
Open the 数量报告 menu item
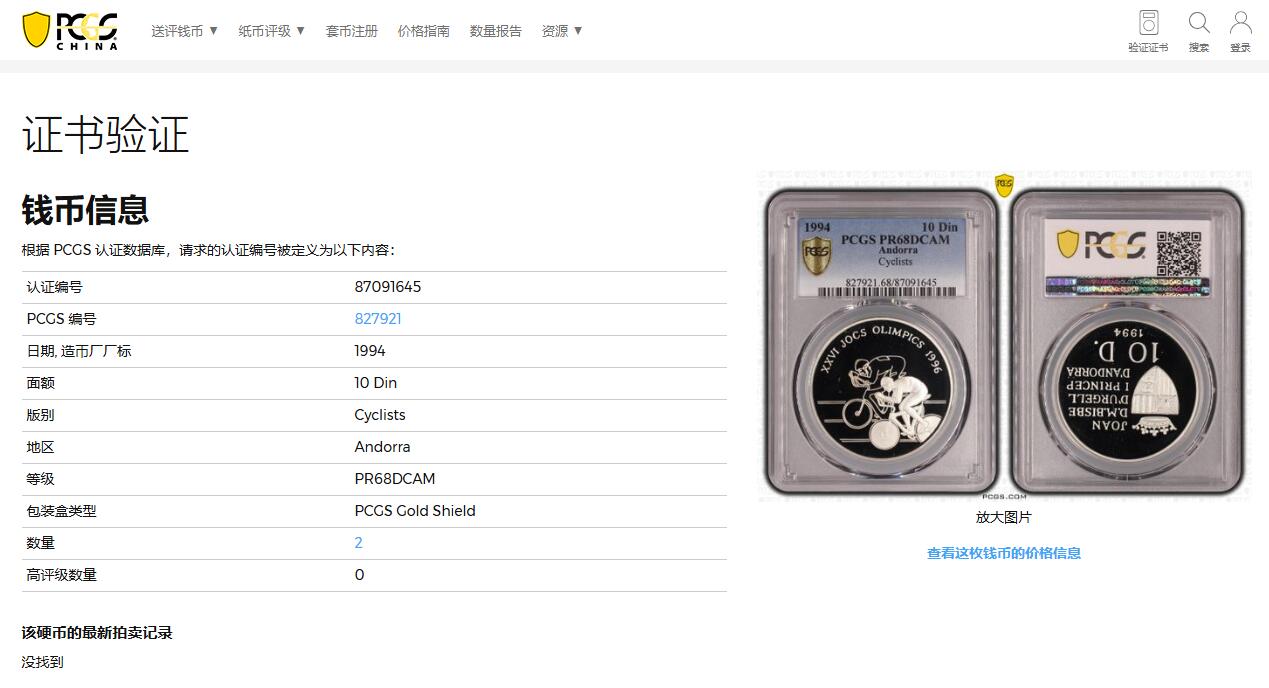(496, 31)
